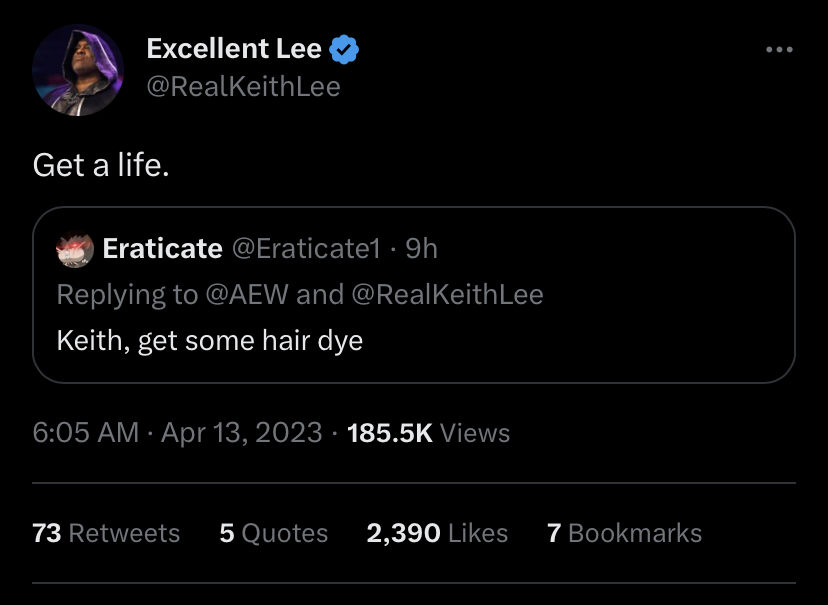This screenshot has height=605, width=828.
Task: Open the 5 Quotes list
Action: click(273, 533)
